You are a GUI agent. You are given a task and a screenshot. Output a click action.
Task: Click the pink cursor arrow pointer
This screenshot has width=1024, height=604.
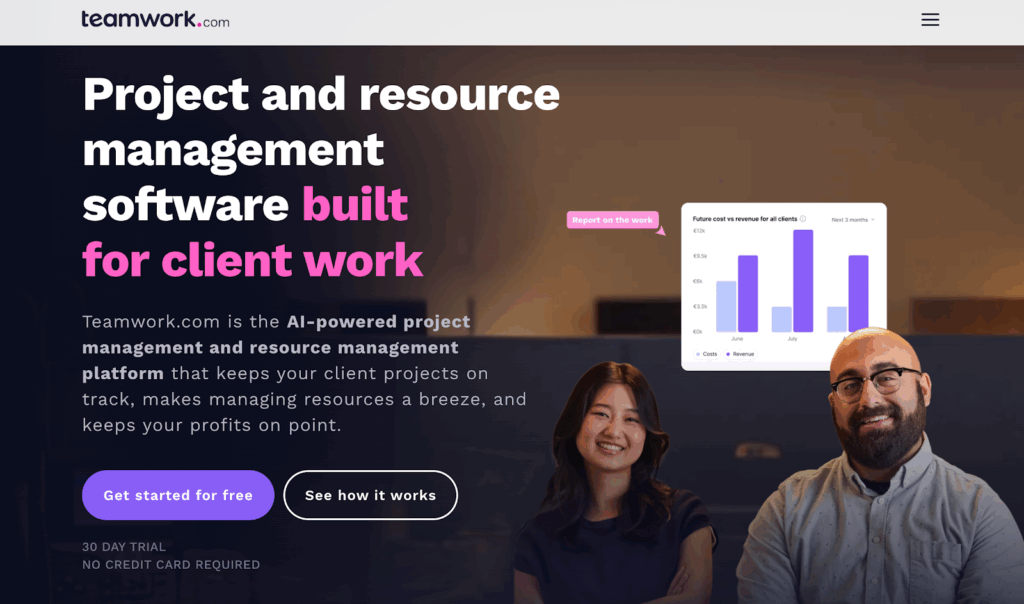tap(661, 230)
